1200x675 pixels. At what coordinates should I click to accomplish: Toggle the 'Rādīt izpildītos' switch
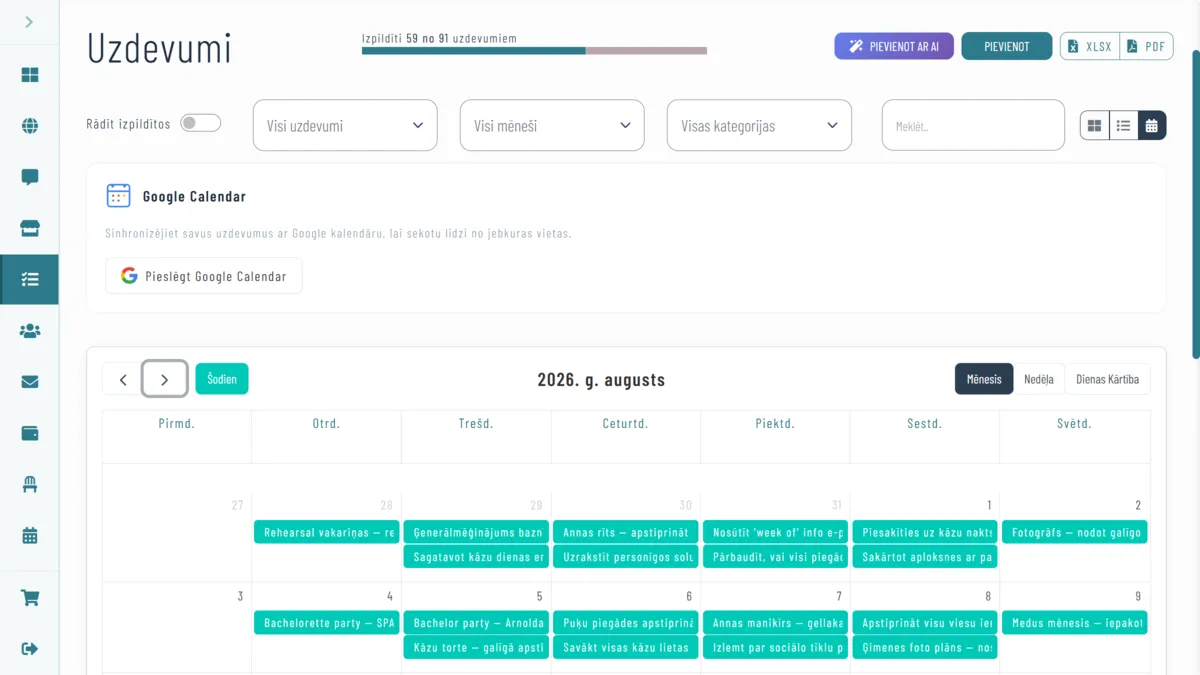tap(200, 123)
